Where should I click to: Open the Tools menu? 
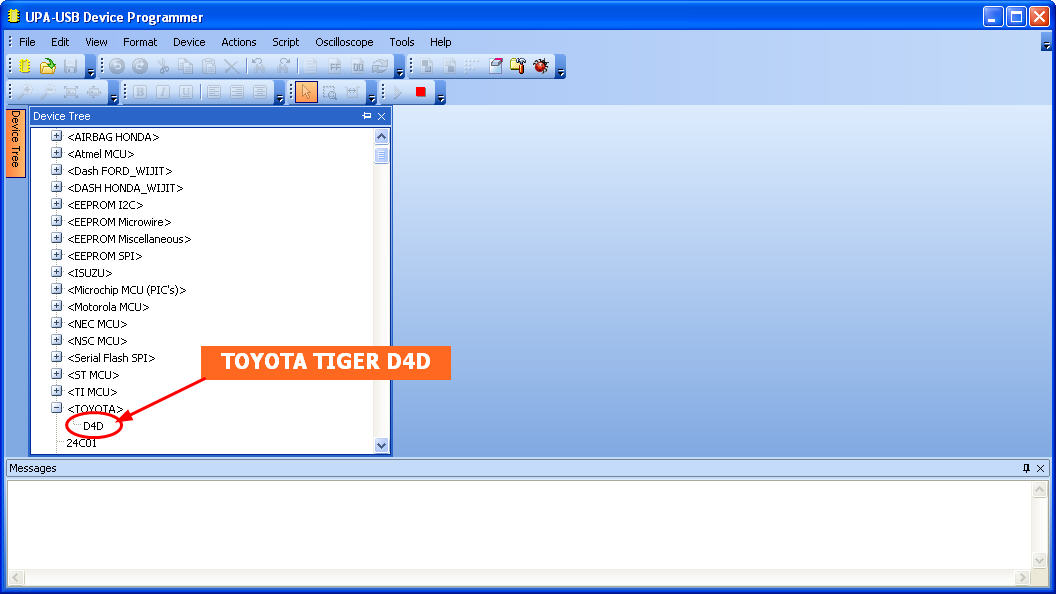pyautogui.click(x=402, y=42)
